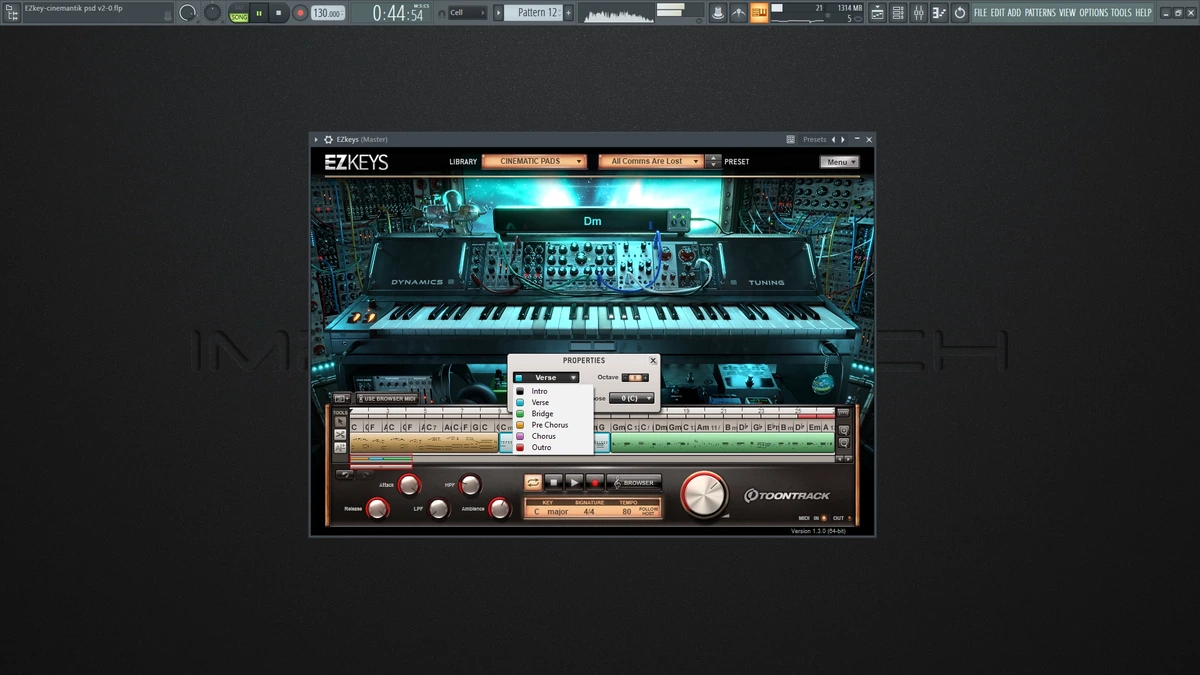Click the Dm chord display
Screen dimensions: 1200x675
[x=593, y=221]
